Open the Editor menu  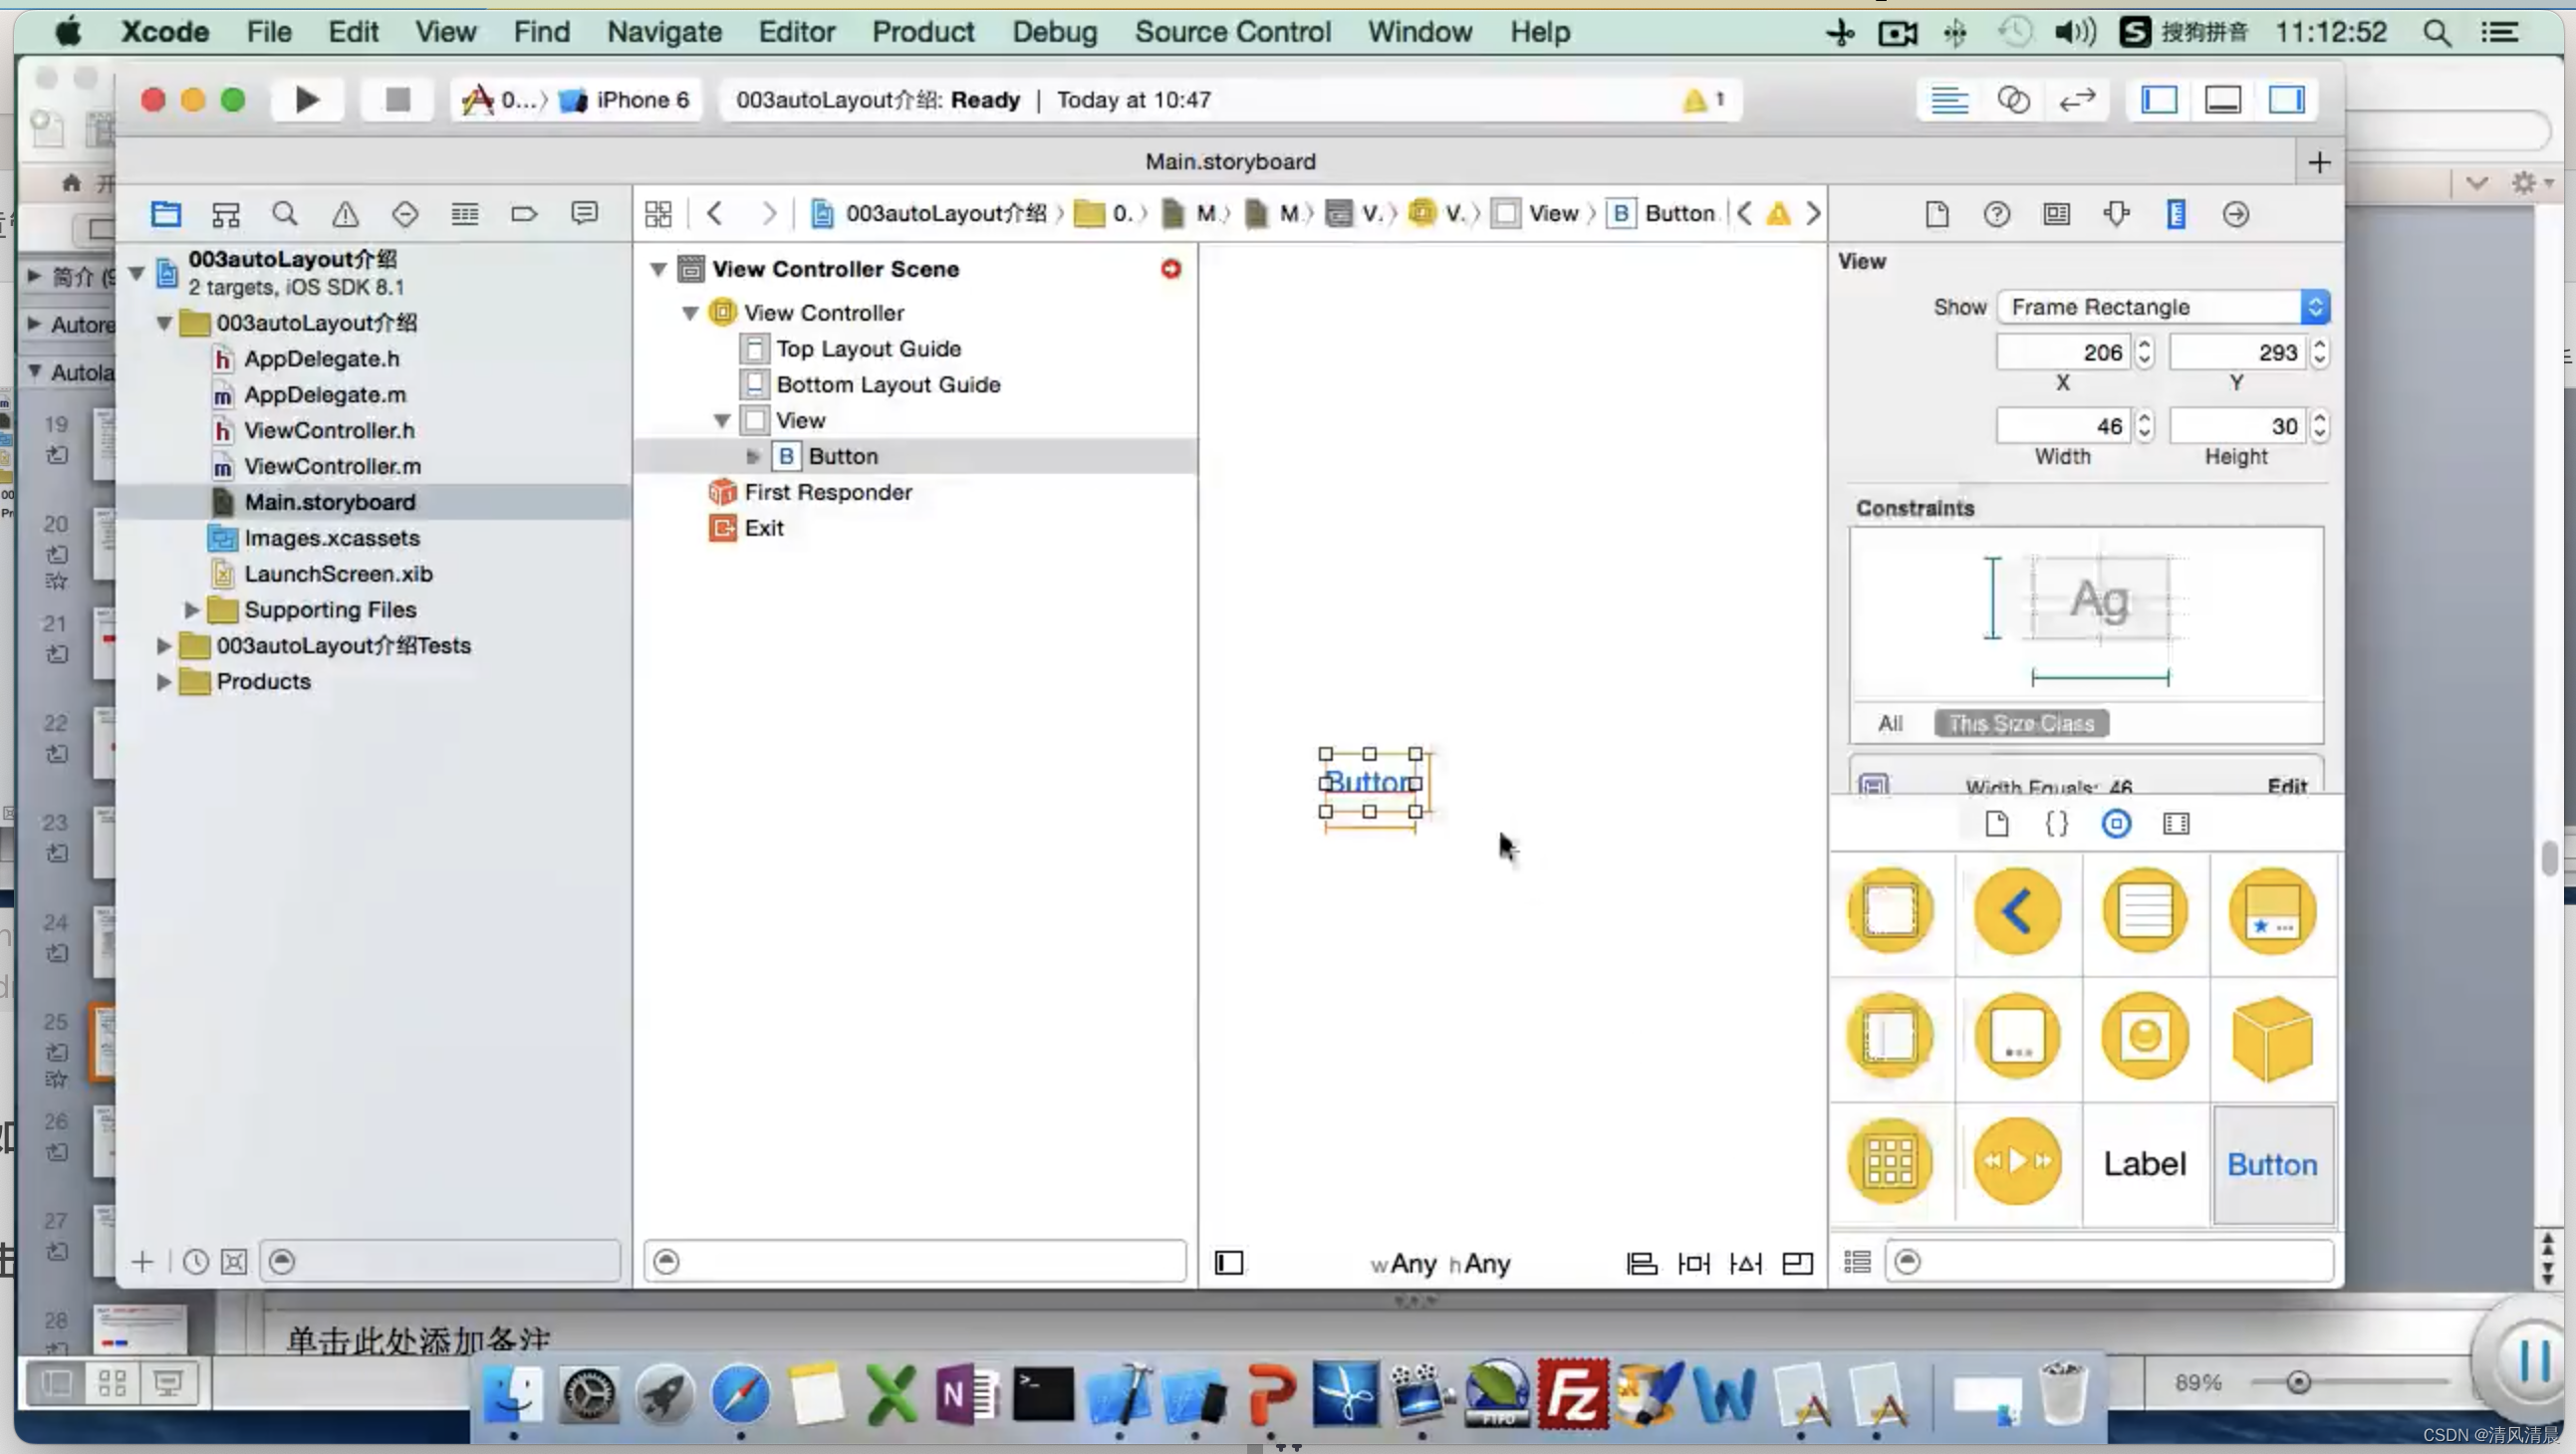point(796,32)
